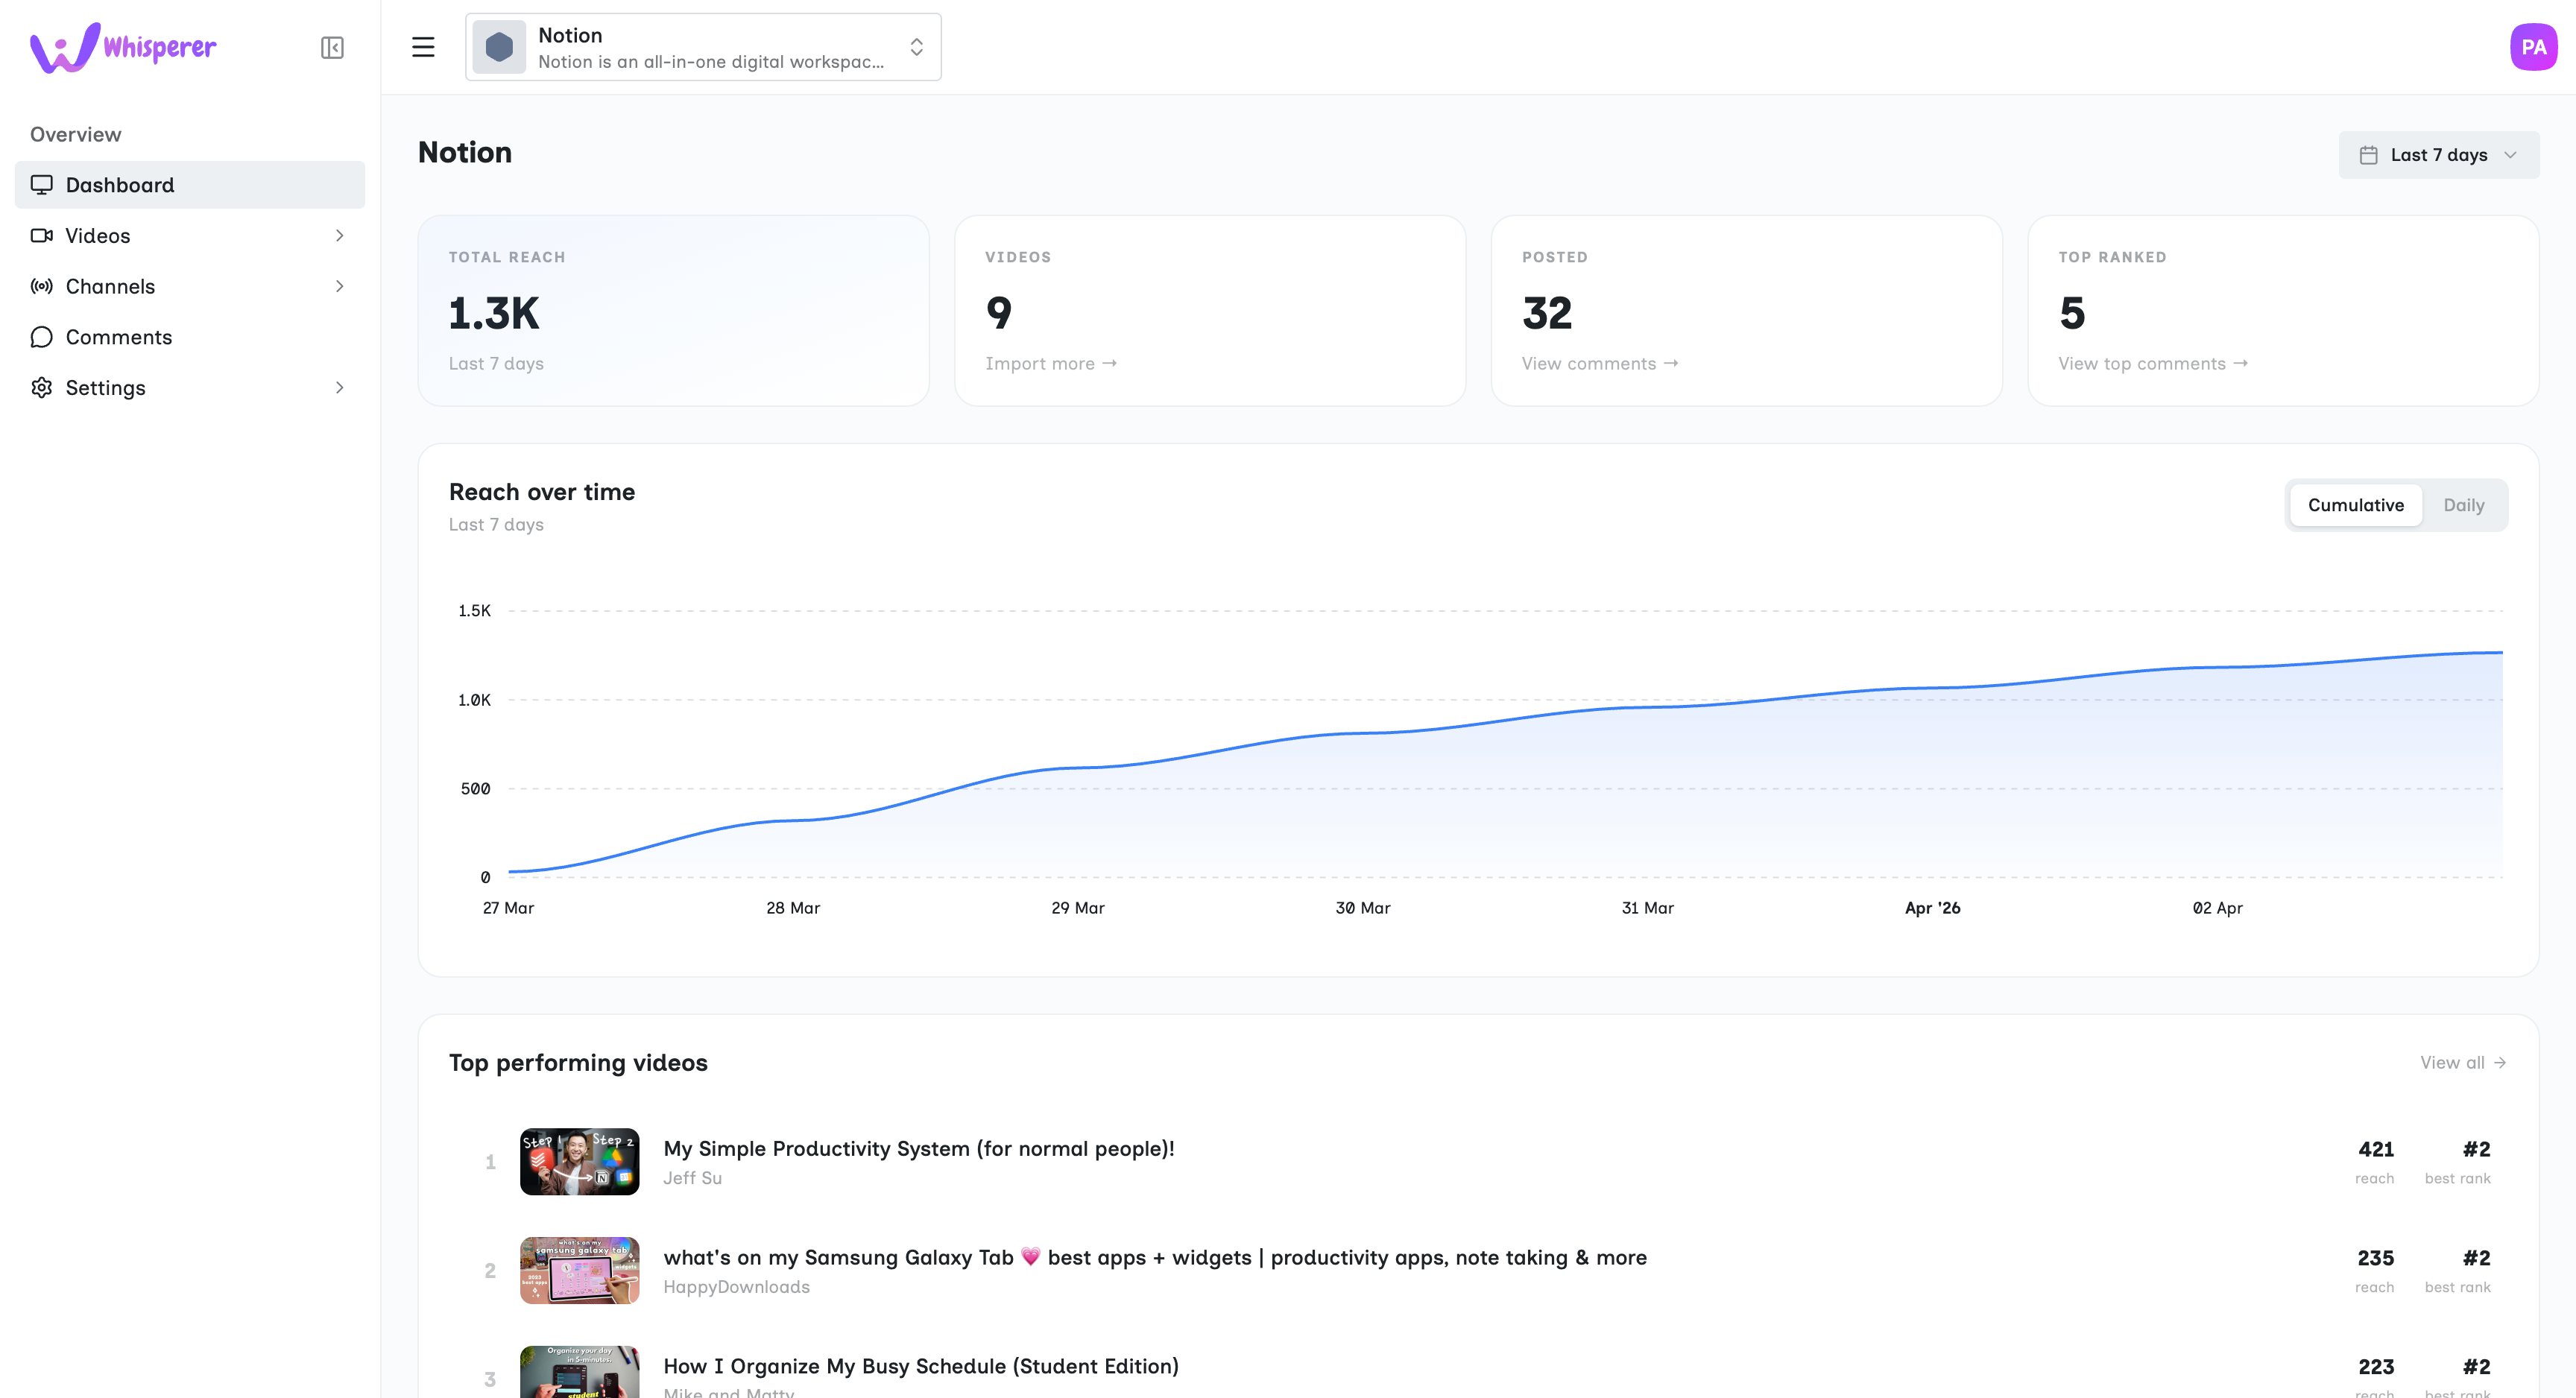Click the Import more link
Screen dimensions: 2576x1398
pos(1050,364)
